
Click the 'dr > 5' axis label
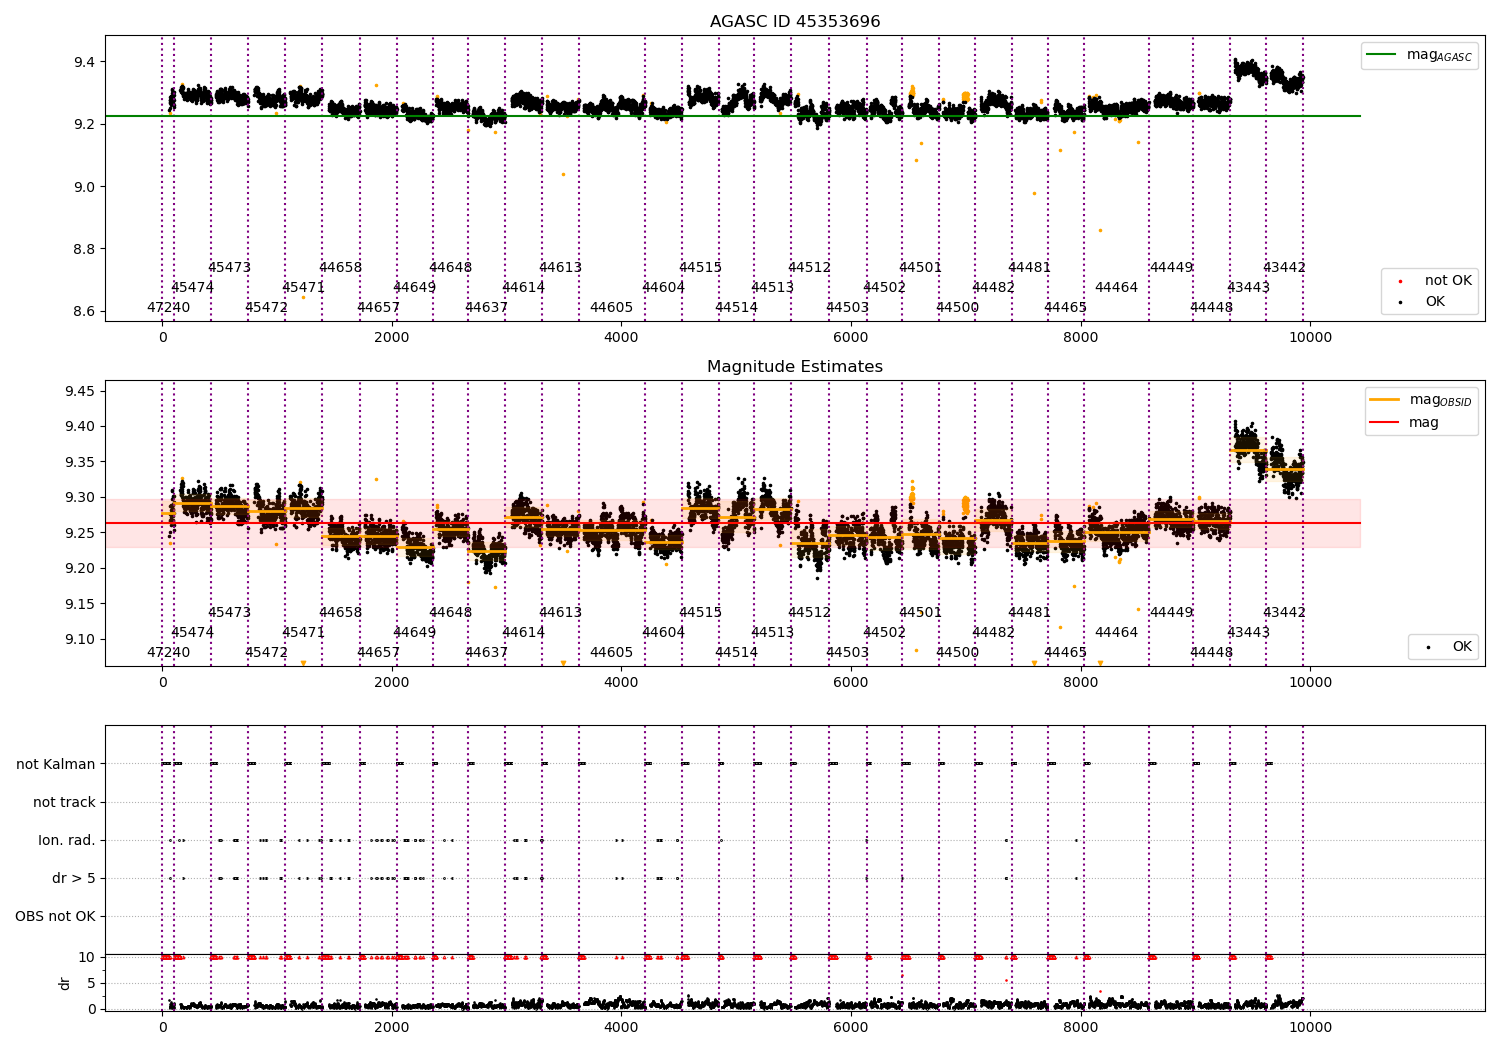click(x=74, y=878)
